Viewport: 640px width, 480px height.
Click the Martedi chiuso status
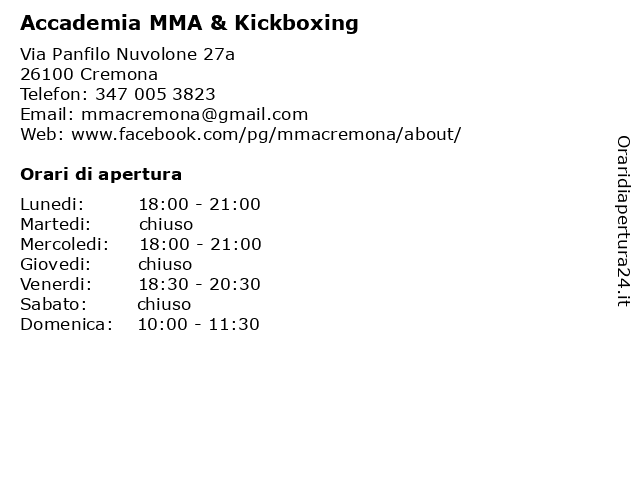166,224
